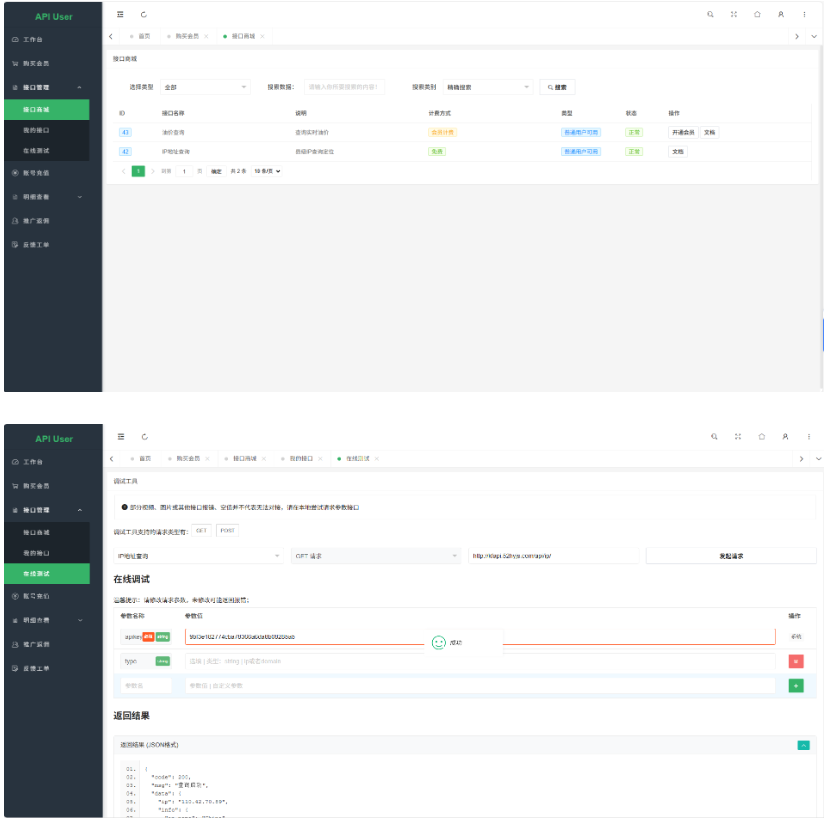
Task: Open the IP地址查询 interface dropdown in debug tool
Action: tap(200, 556)
